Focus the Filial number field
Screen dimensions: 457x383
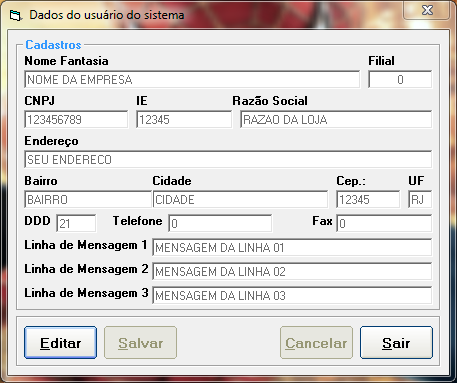click(400, 79)
